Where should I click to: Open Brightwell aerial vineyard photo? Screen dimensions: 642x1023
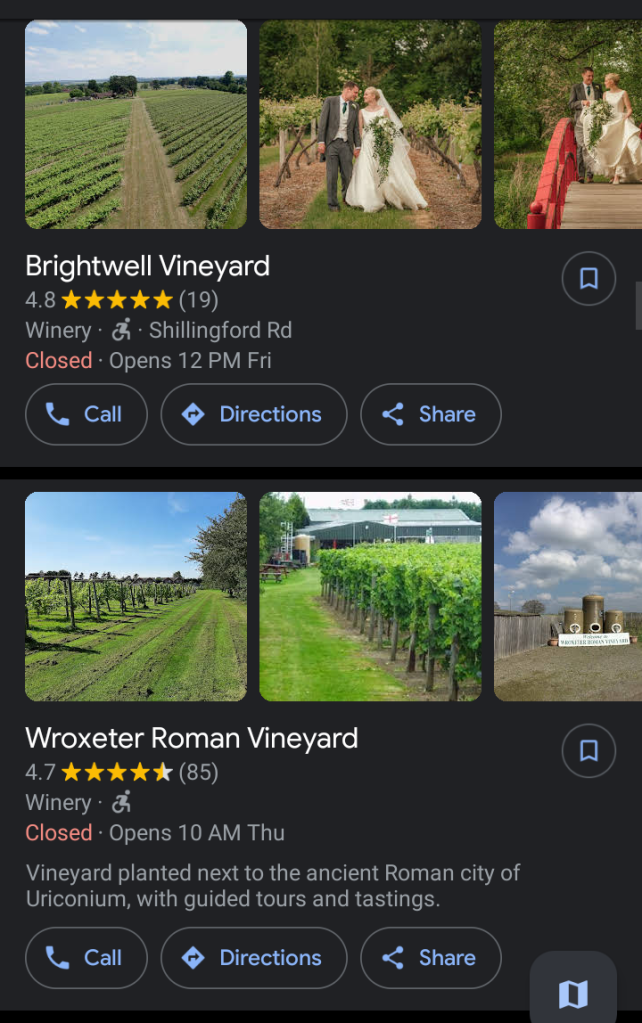coord(136,124)
